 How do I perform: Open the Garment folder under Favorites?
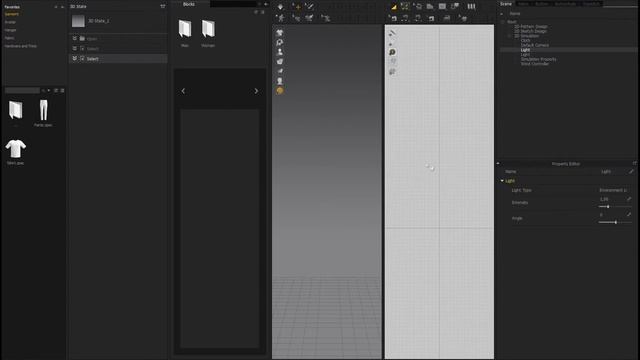(x=11, y=14)
